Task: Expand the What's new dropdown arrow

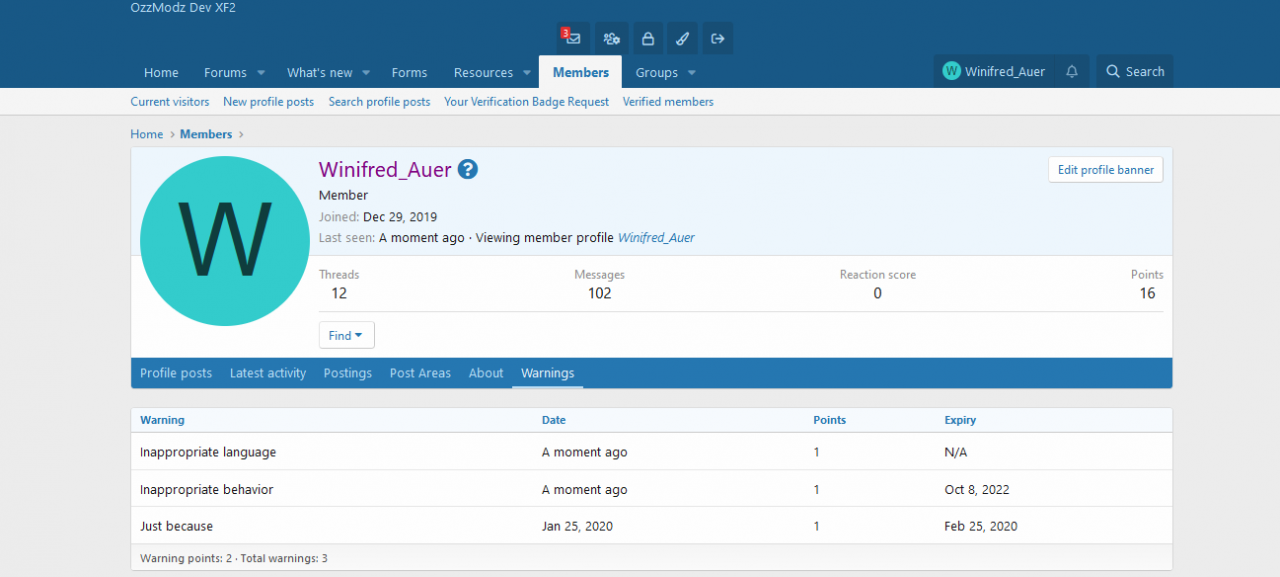Action: pyautogui.click(x=366, y=73)
